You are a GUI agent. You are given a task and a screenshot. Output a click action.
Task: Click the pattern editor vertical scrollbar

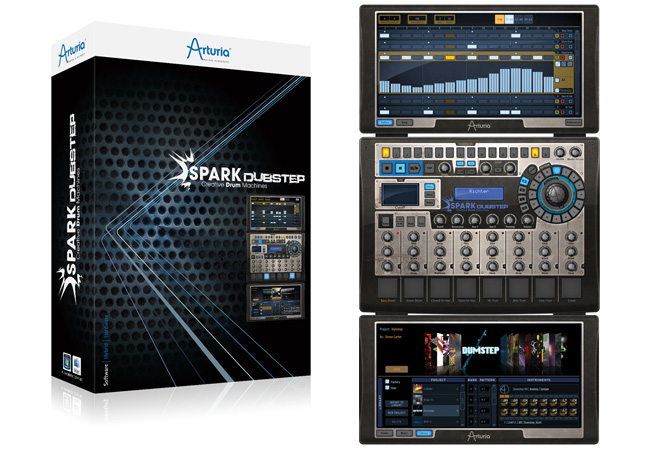(577, 72)
